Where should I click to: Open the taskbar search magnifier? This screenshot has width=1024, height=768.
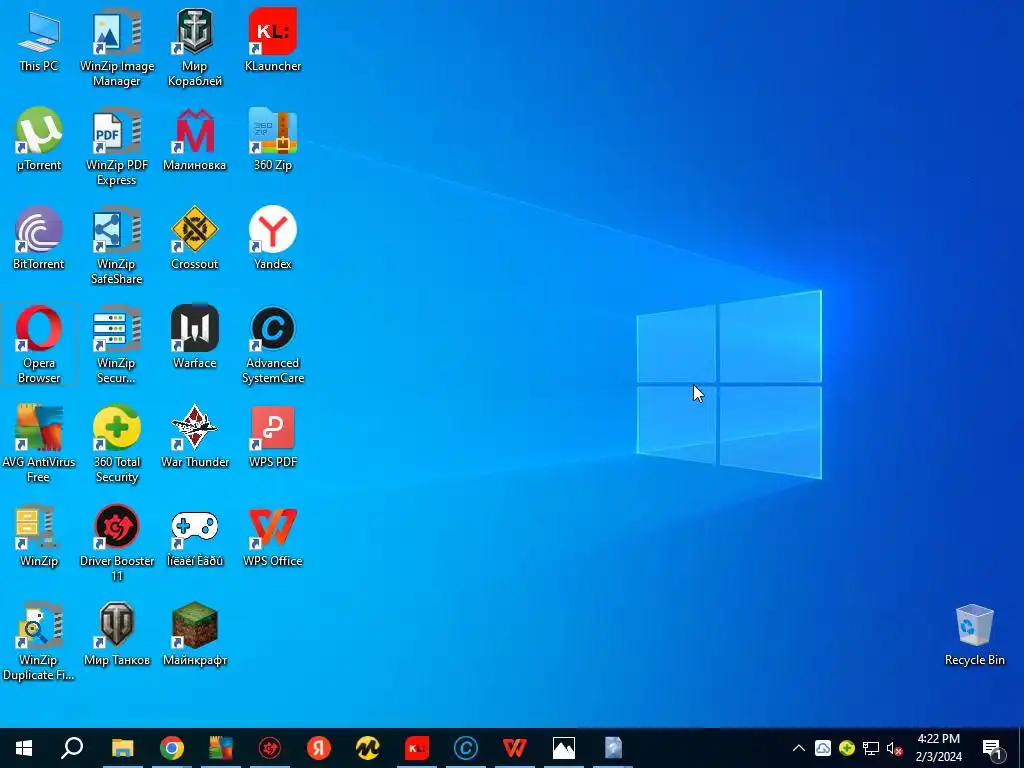pos(72,748)
